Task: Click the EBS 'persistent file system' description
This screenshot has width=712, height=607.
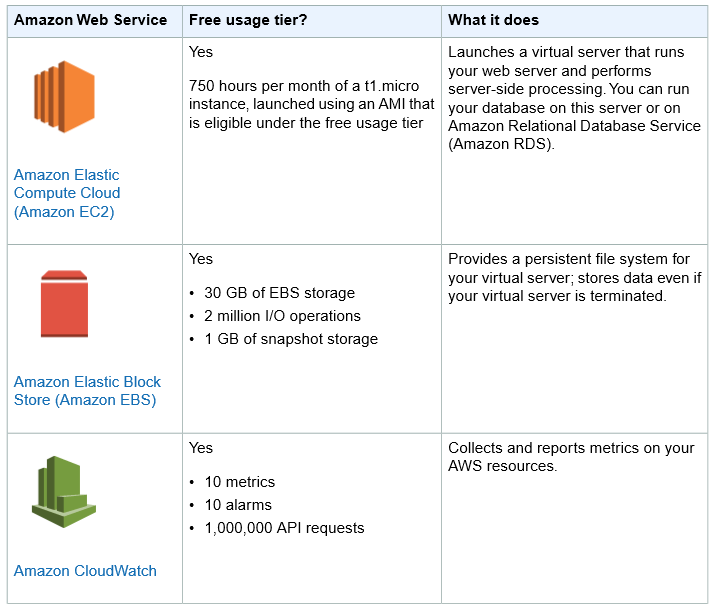Action: pos(574,277)
